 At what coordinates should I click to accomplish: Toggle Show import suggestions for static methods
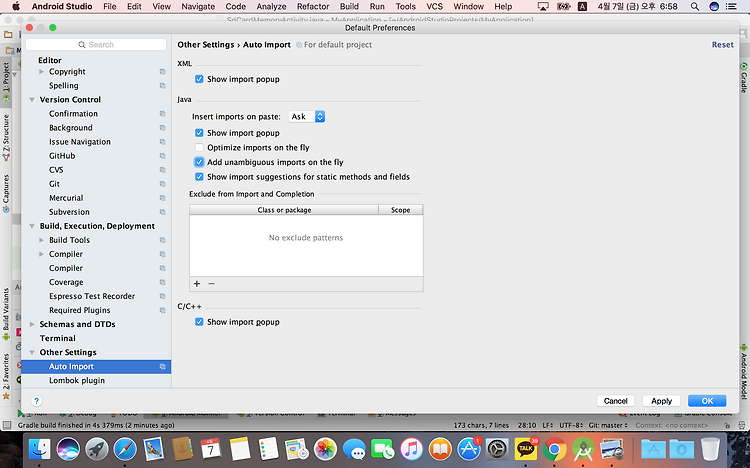pyautogui.click(x=199, y=177)
